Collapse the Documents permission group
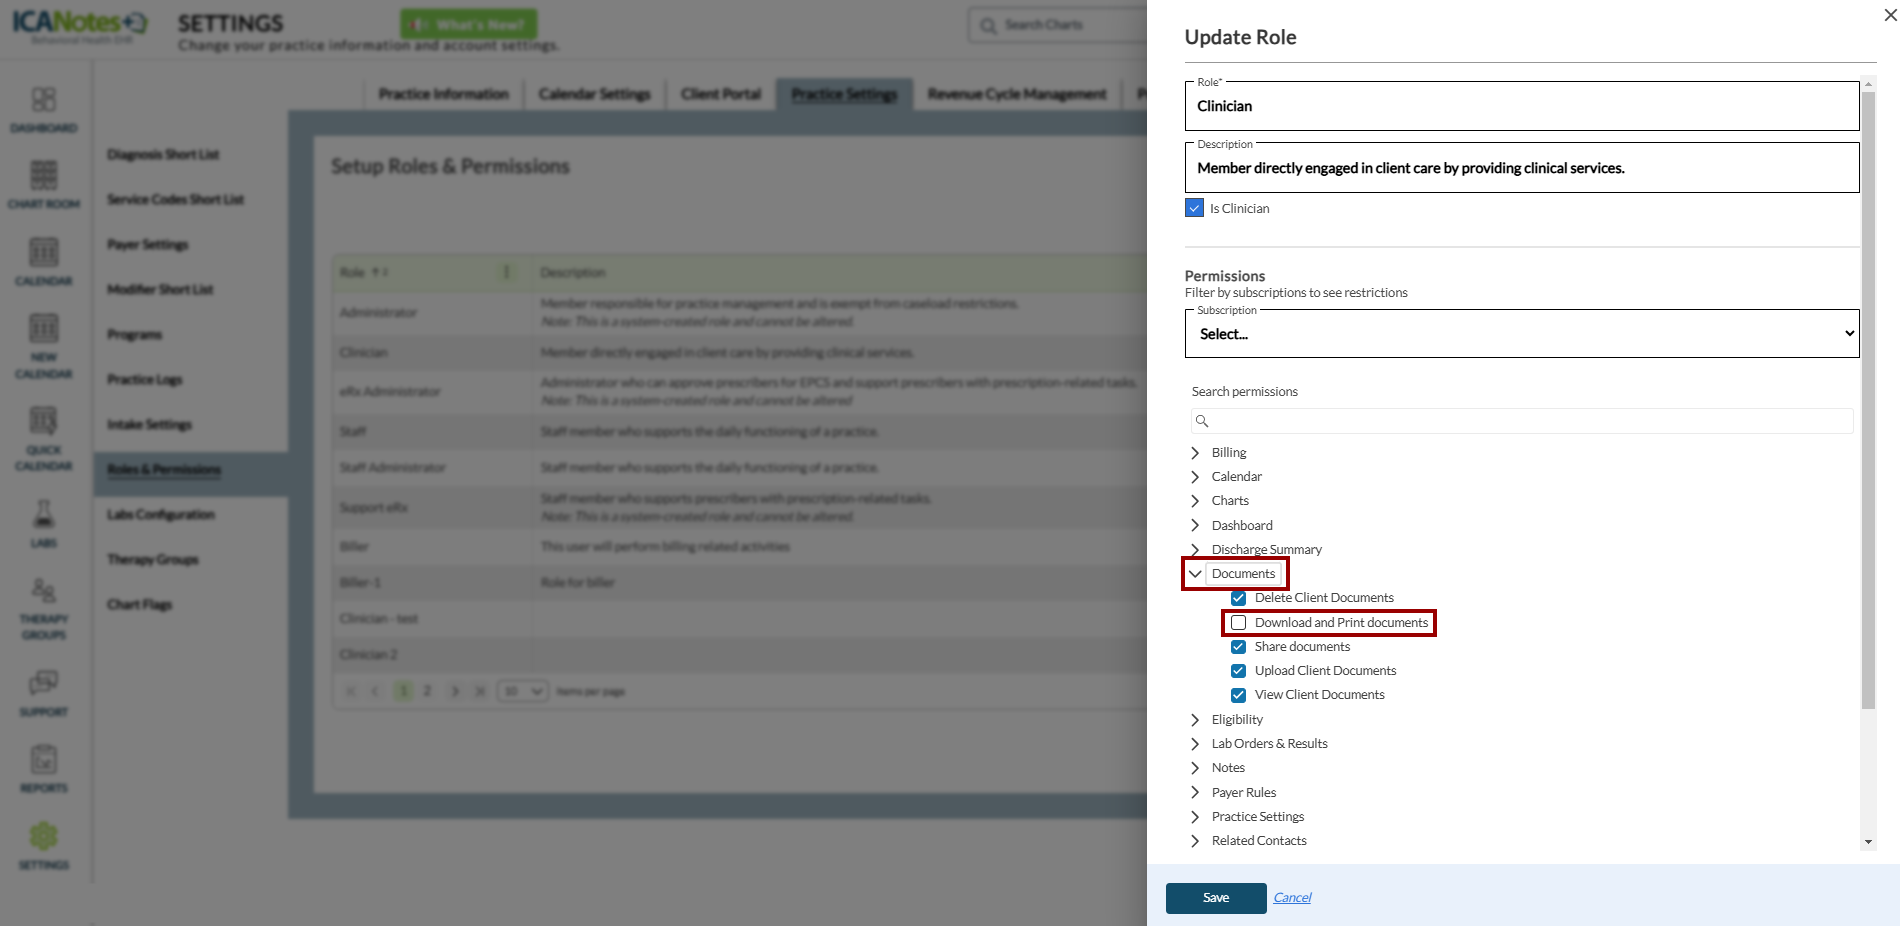 (x=1195, y=574)
